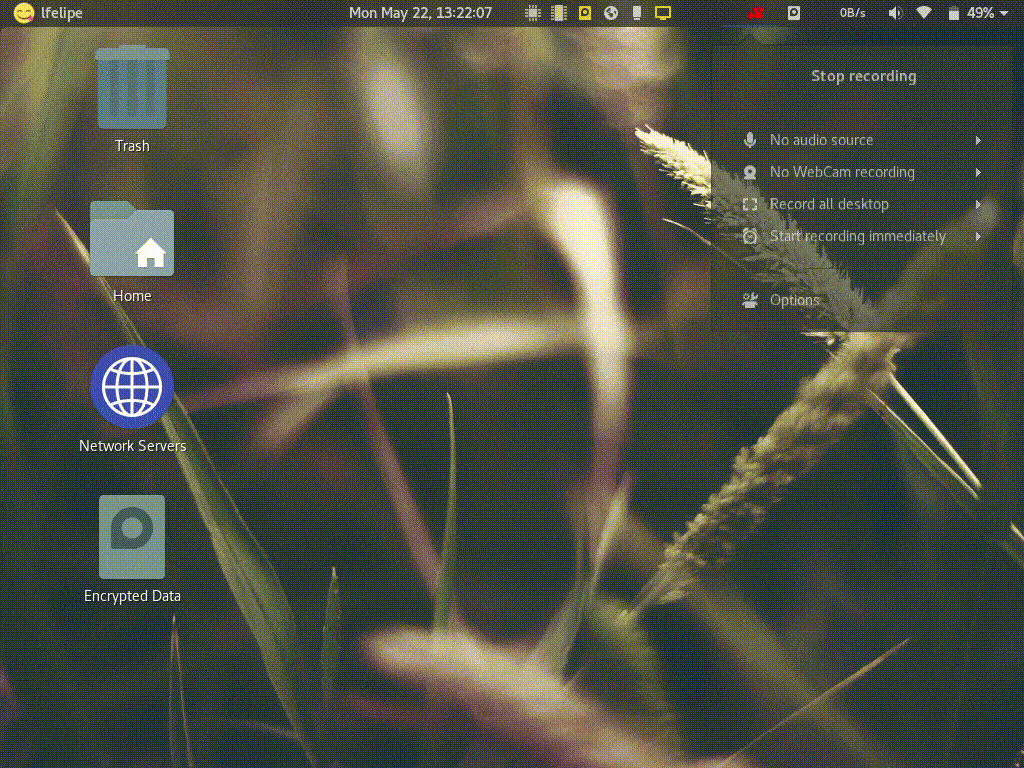The image size is (1024, 768).
Task: Click the record area brackets icon
Action: click(750, 204)
